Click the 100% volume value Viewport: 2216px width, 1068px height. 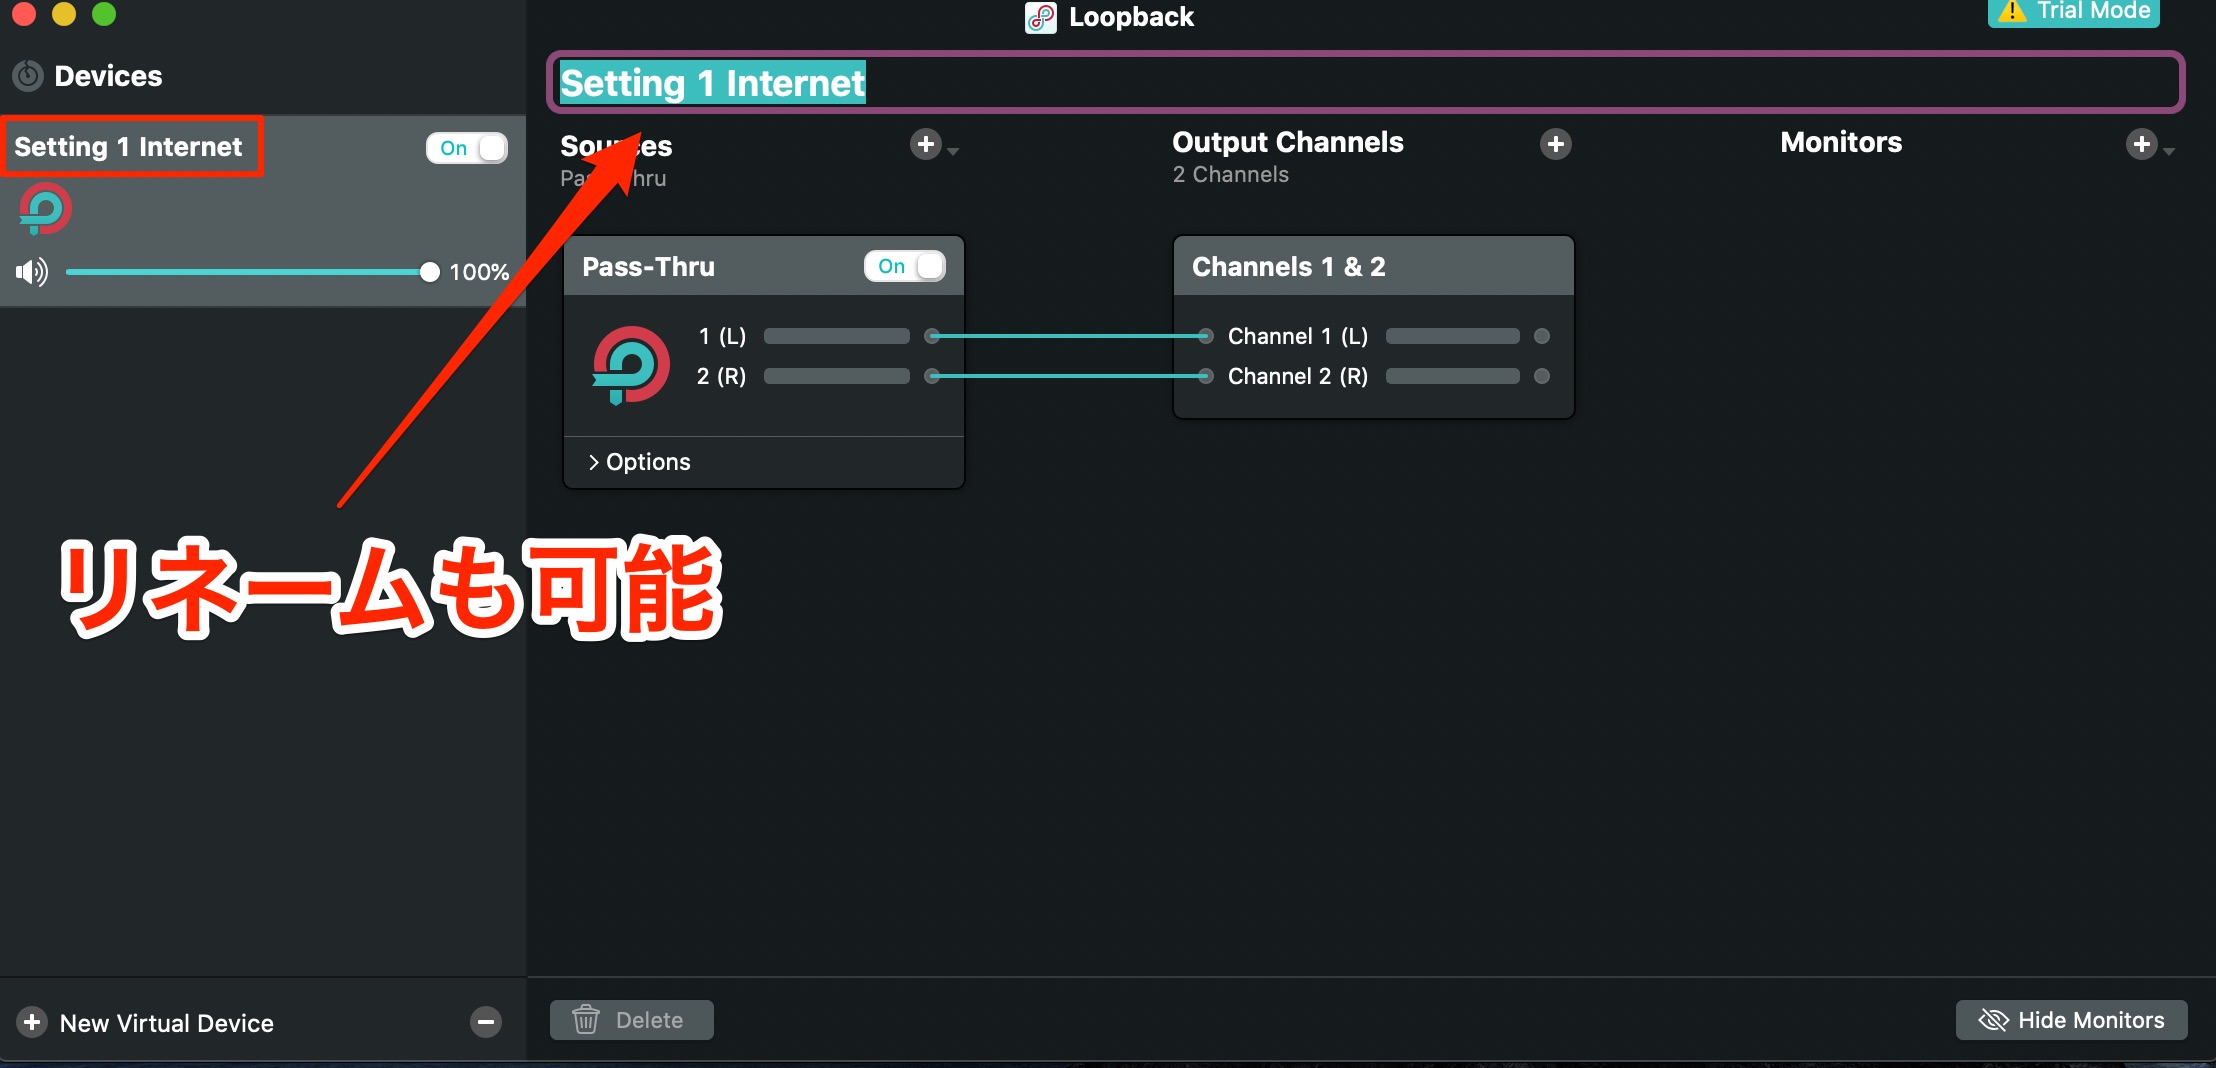(479, 272)
